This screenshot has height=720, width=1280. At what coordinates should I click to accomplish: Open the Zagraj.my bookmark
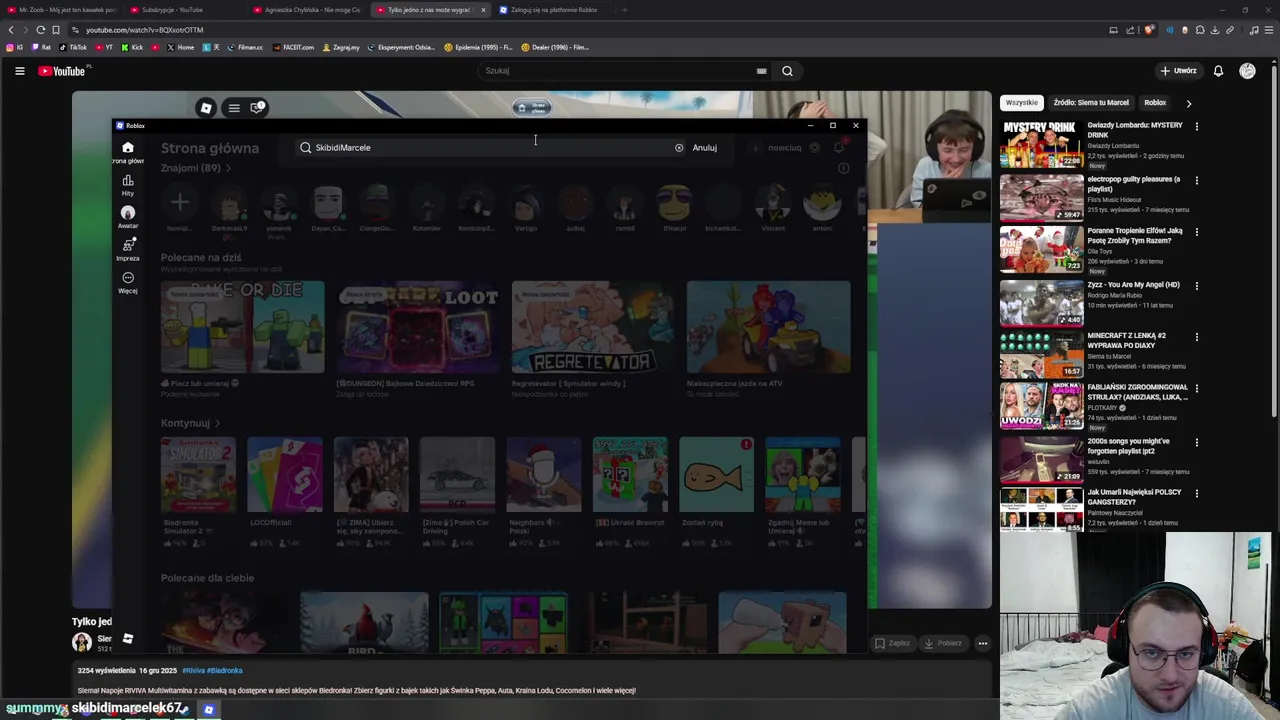click(x=341, y=47)
